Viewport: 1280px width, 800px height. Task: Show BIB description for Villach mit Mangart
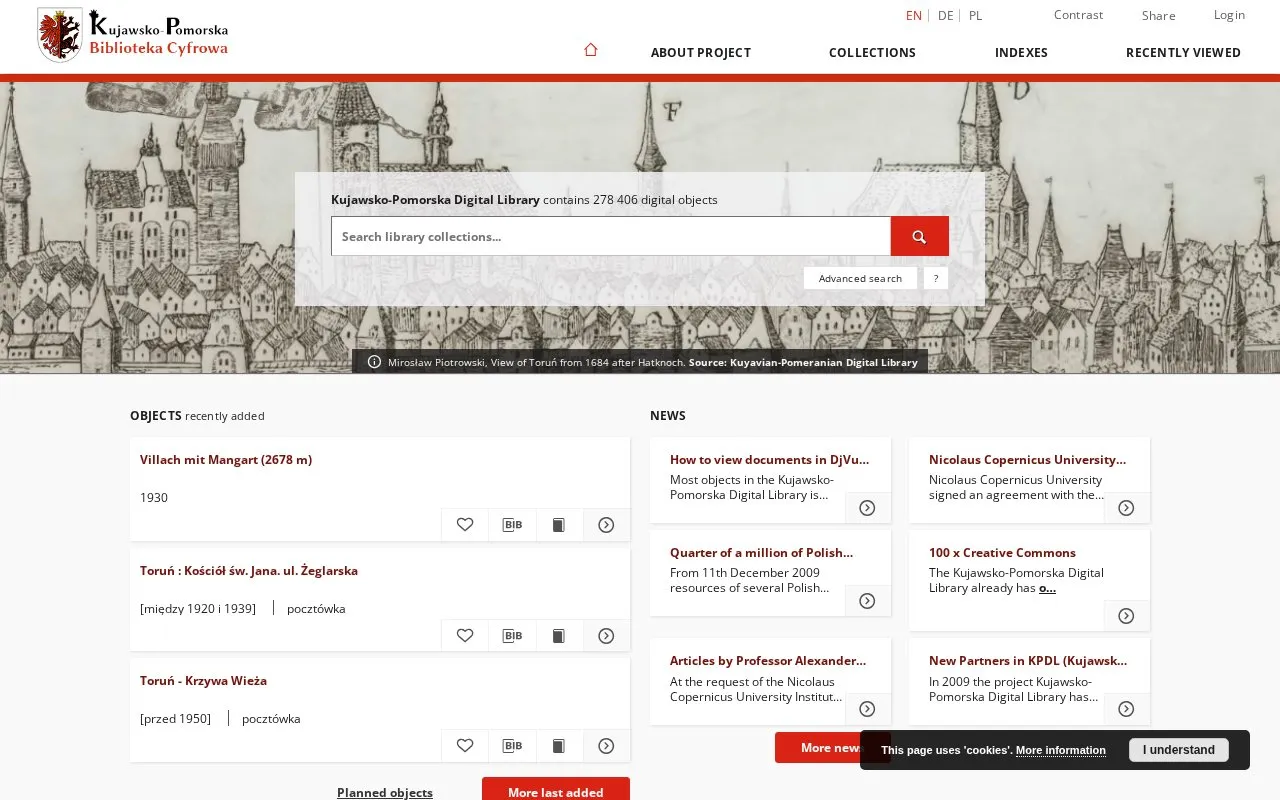512,525
